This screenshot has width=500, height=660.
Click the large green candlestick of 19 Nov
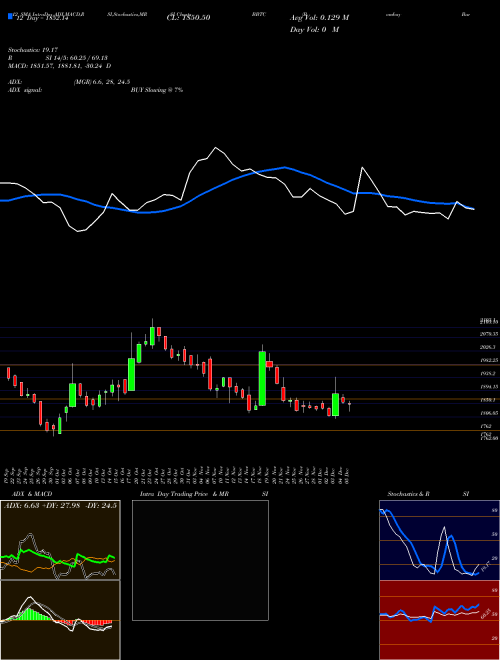[x=262, y=378]
